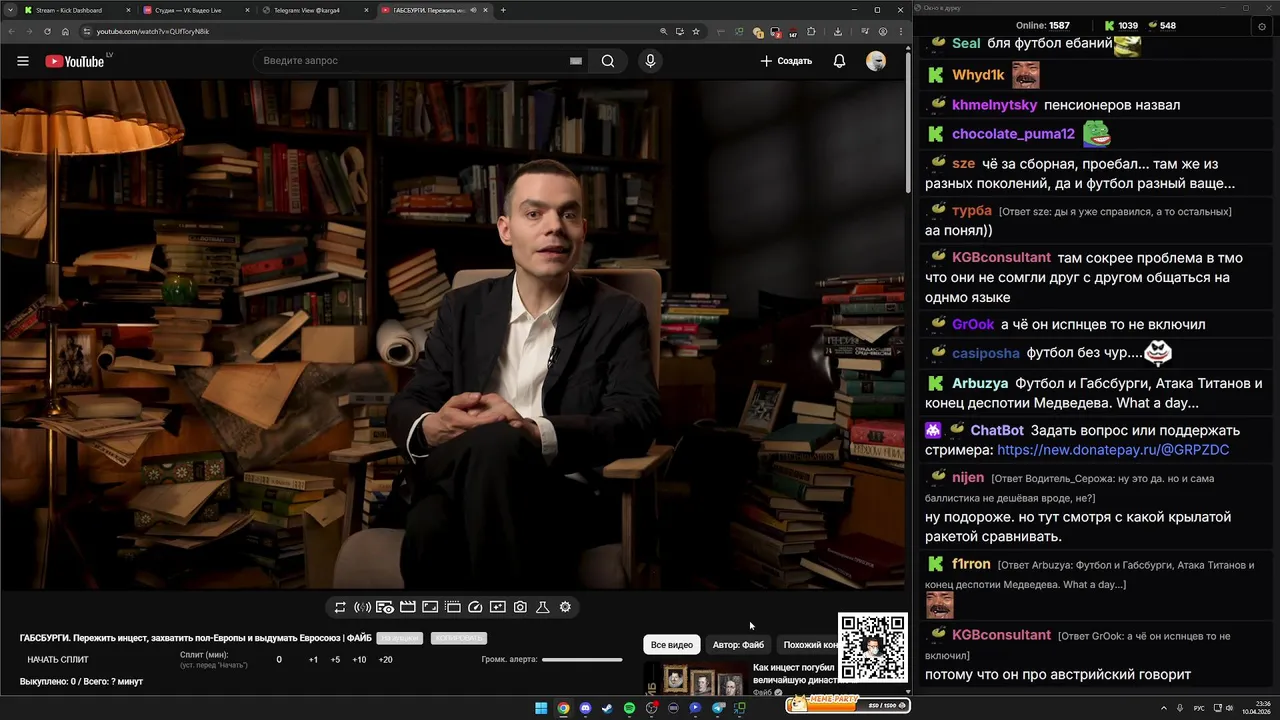Click the magnifier search button
Viewport: 1280px width, 720px height.
click(x=608, y=61)
